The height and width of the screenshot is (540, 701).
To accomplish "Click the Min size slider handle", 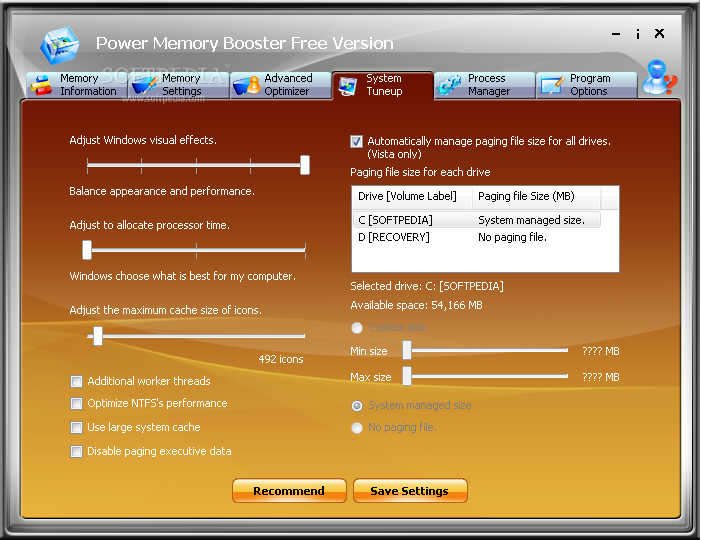I will point(407,350).
